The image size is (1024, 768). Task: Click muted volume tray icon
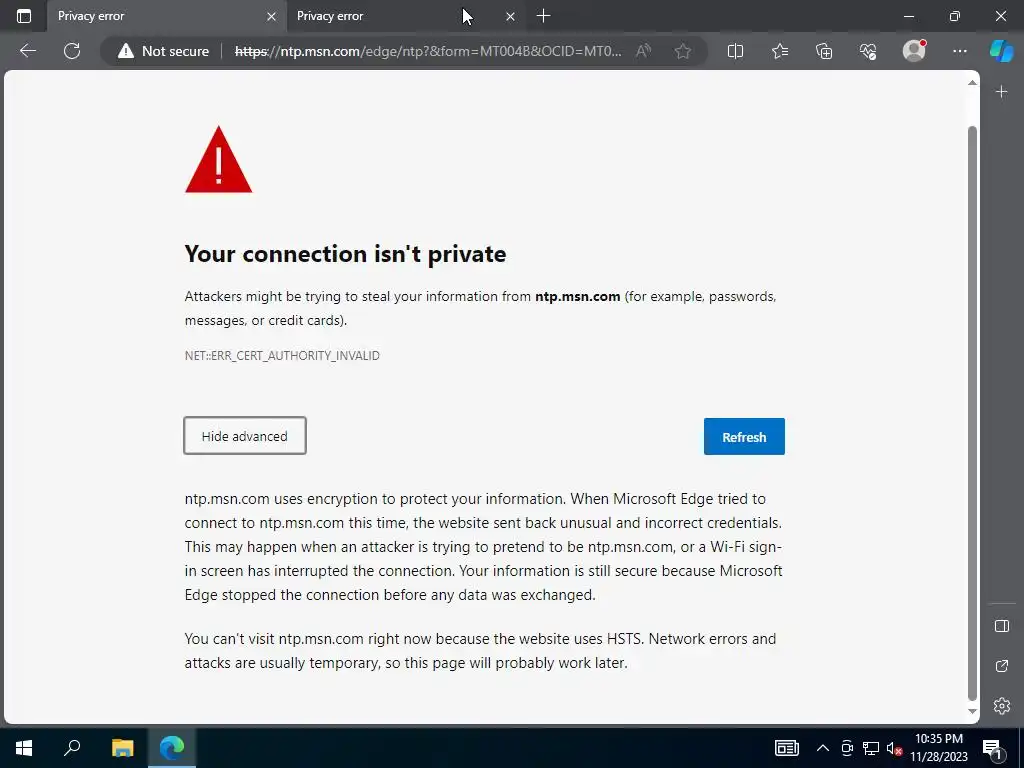click(x=894, y=749)
